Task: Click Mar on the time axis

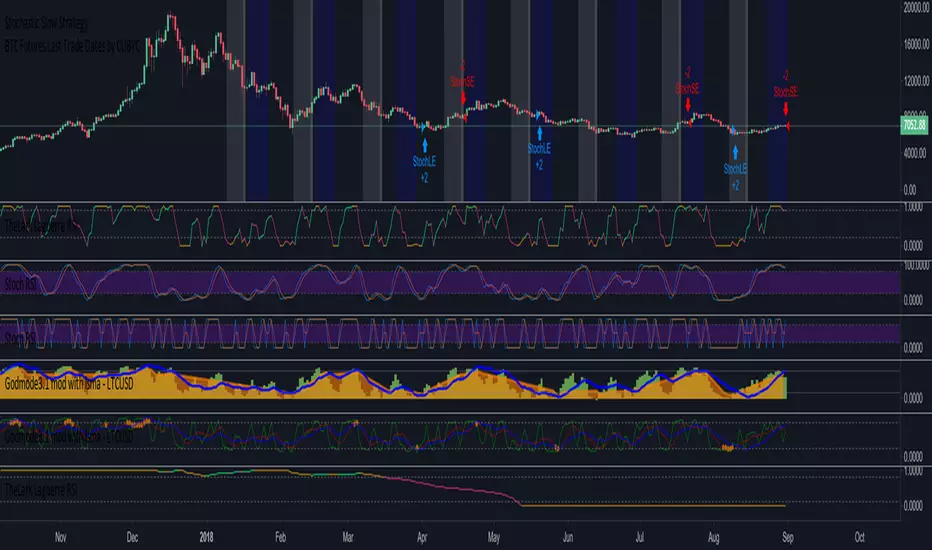Action: click(x=348, y=538)
